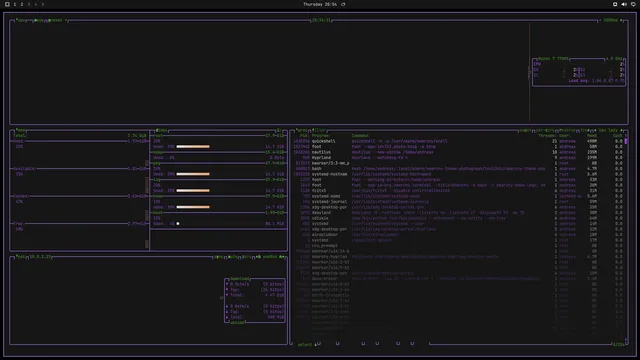Click the Command column header
The height and width of the screenshot is (360, 640).
pyautogui.click(x=361, y=136)
